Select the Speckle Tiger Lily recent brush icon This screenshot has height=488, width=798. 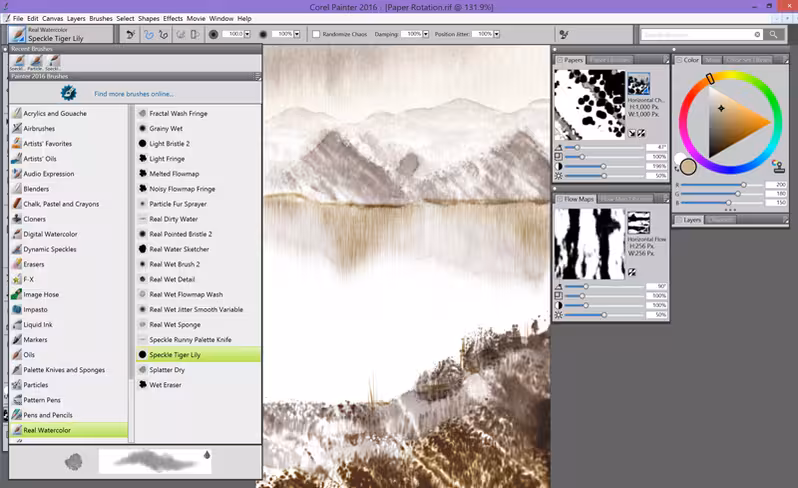click(18, 63)
